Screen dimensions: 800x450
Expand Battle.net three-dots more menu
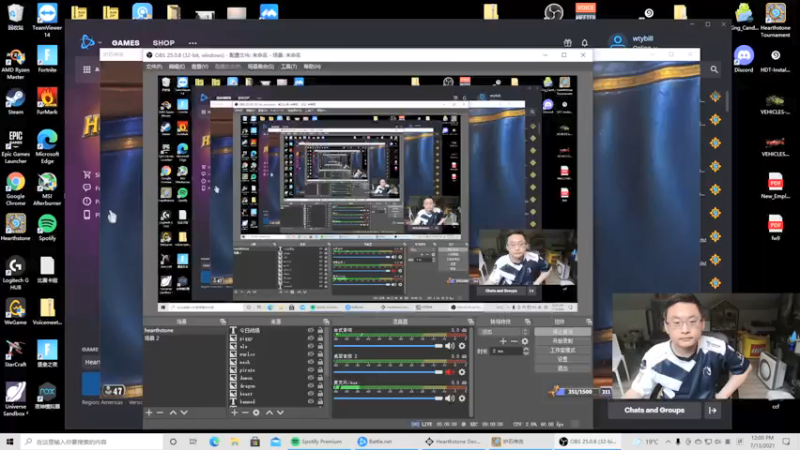[x=192, y=43]
